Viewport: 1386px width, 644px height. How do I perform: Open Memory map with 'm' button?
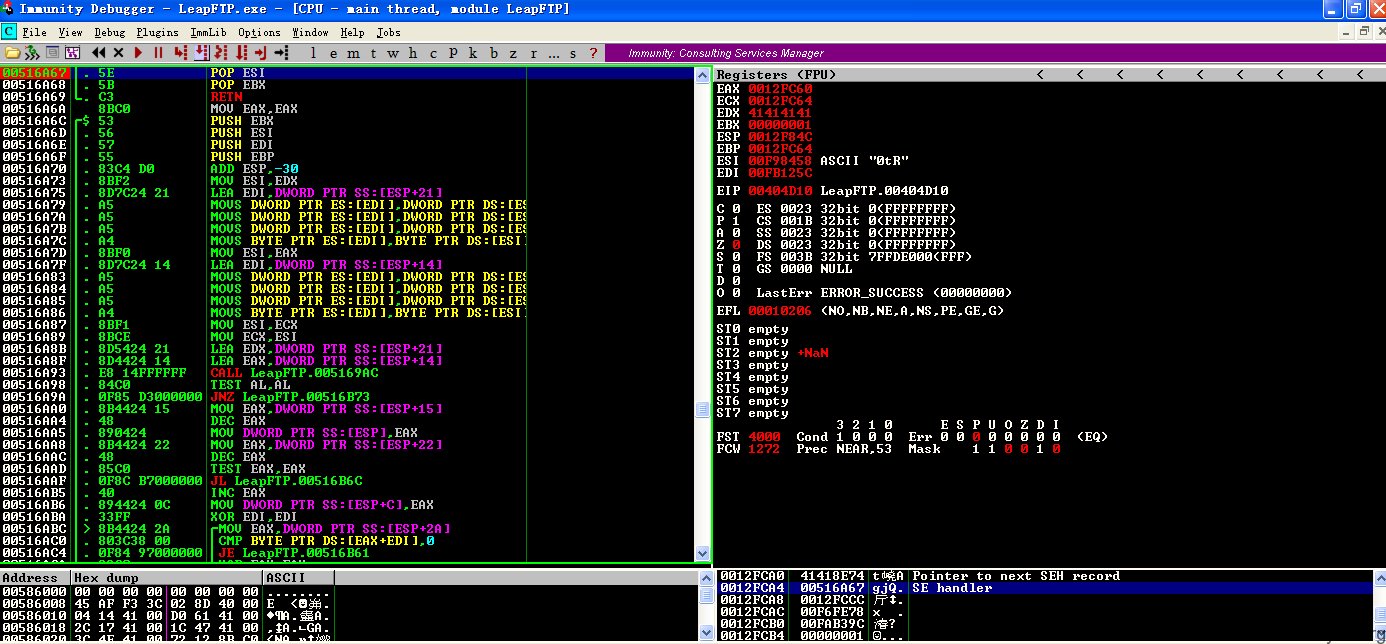pyautogui.click(x=353, y=52)
